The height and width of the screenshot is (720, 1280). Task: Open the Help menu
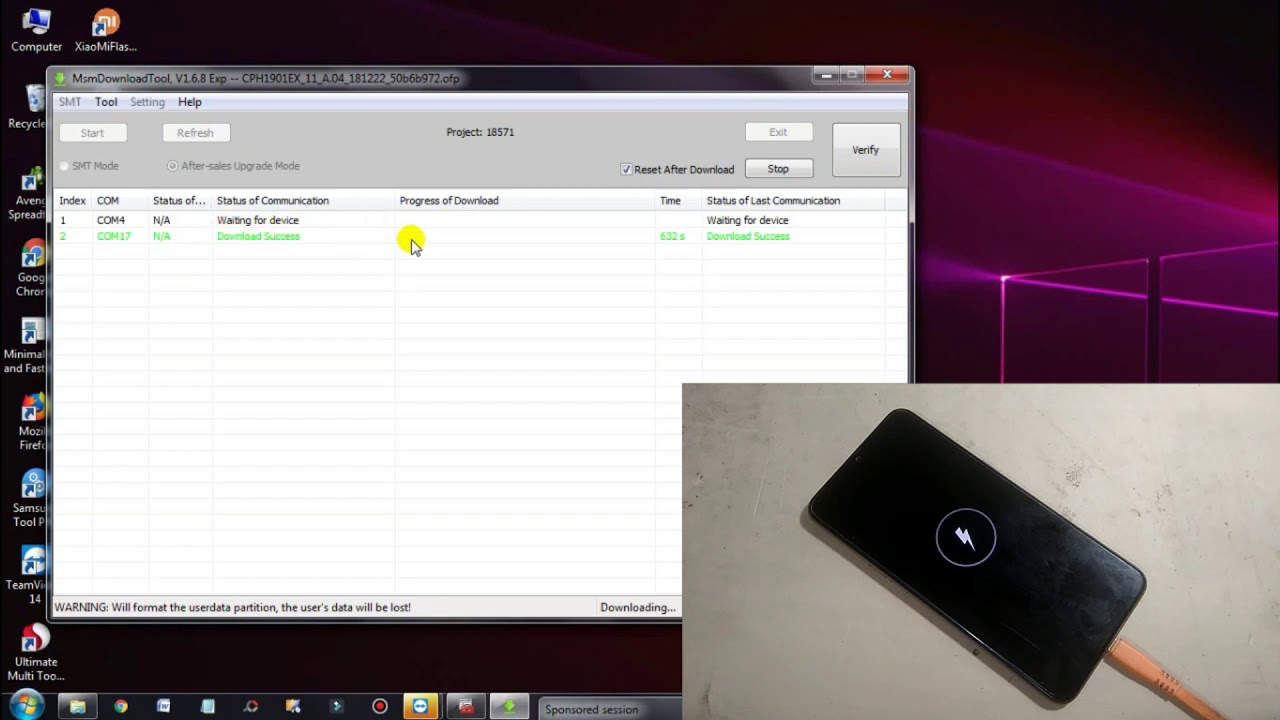click(190, 102)
